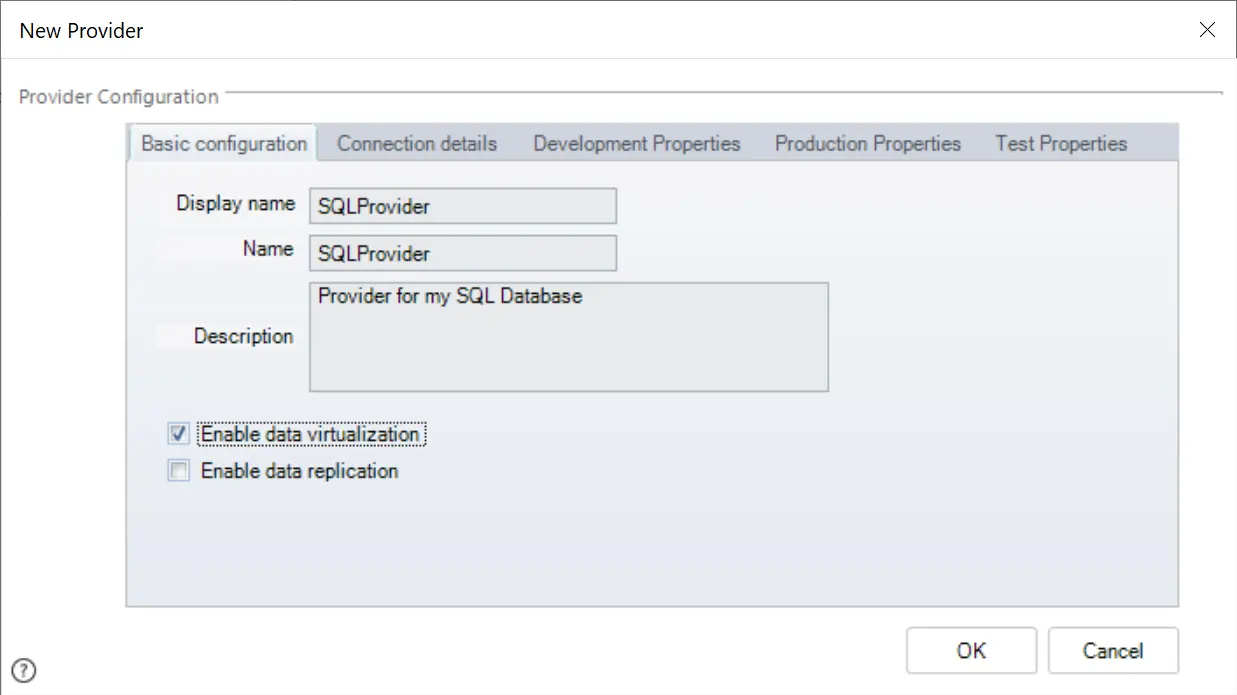Screen dimensions: 1237x695
Task: Click into the Display name field
Action: pyautogui.click(x=463, y=206)
